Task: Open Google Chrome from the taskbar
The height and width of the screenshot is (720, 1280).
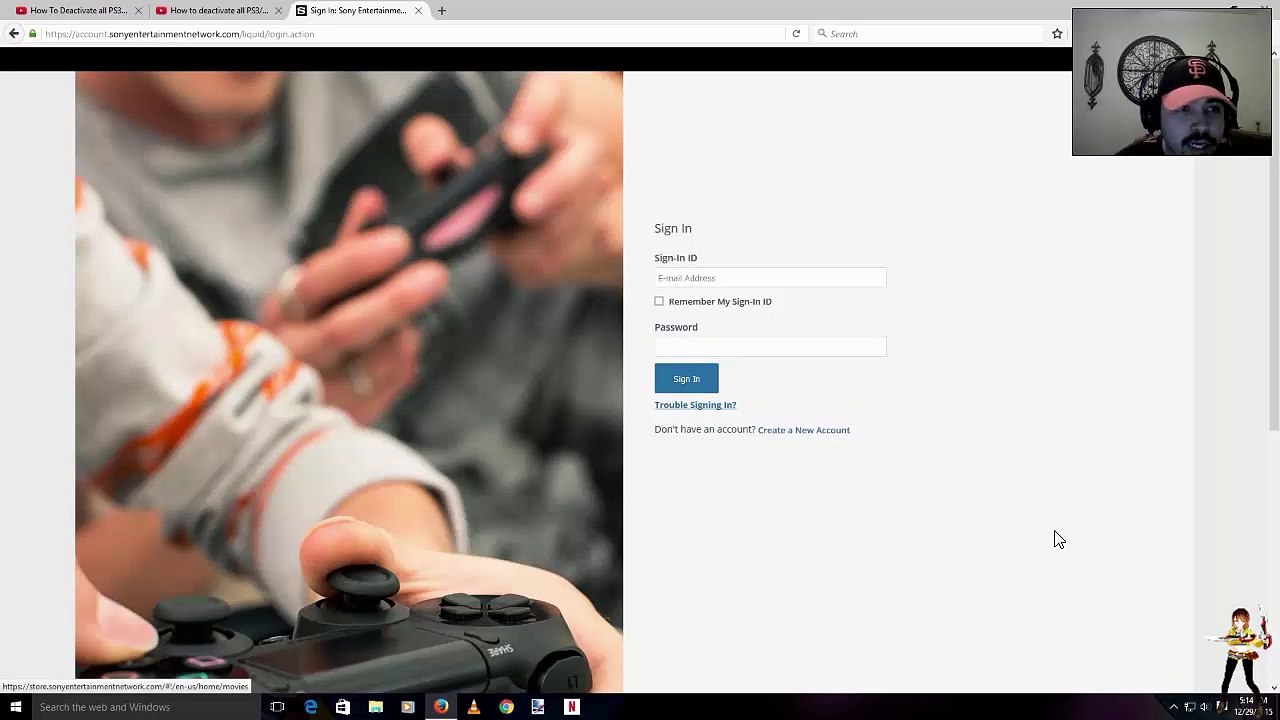Action: pos(507,707)
